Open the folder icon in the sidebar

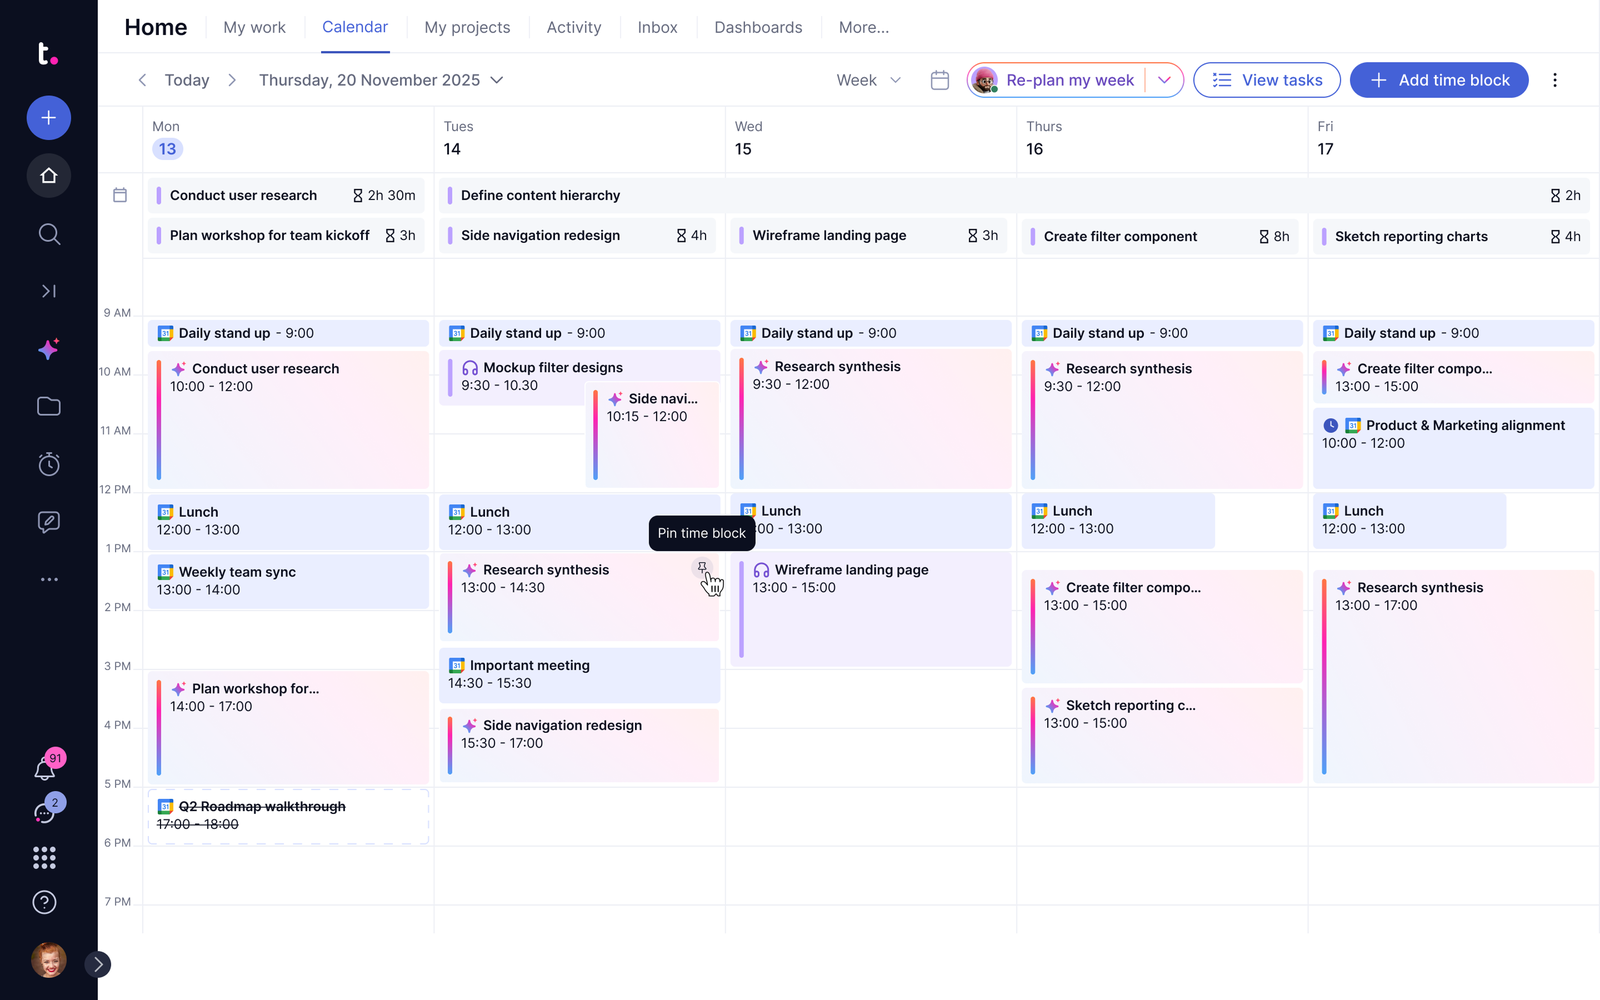(48, 406)
